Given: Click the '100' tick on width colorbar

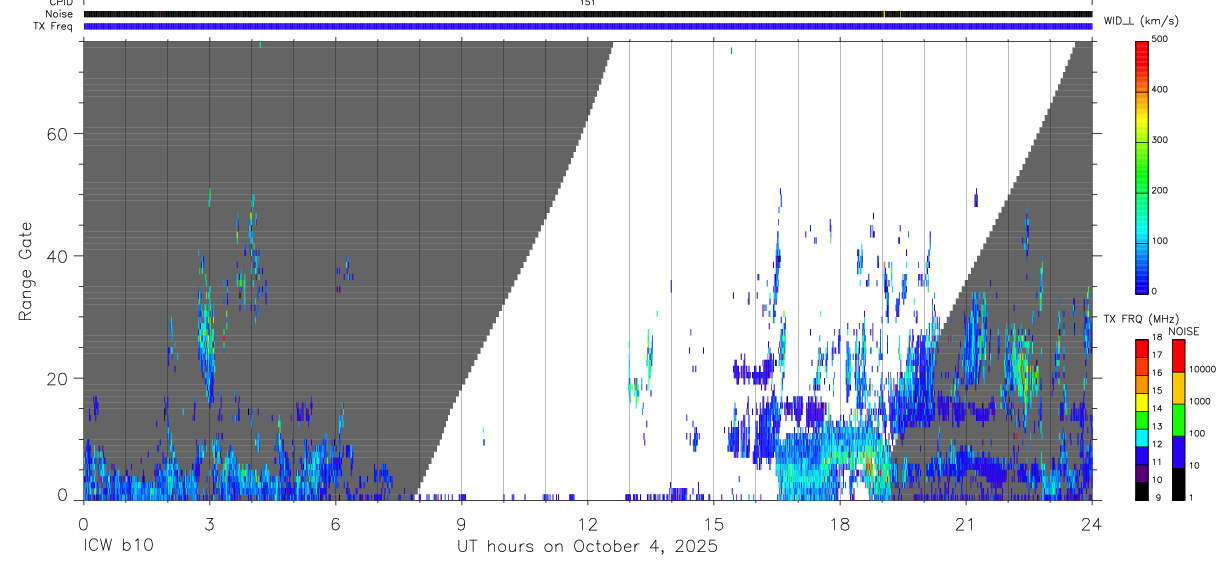Looking at the screenshot, I should [x=1159, y=241].
